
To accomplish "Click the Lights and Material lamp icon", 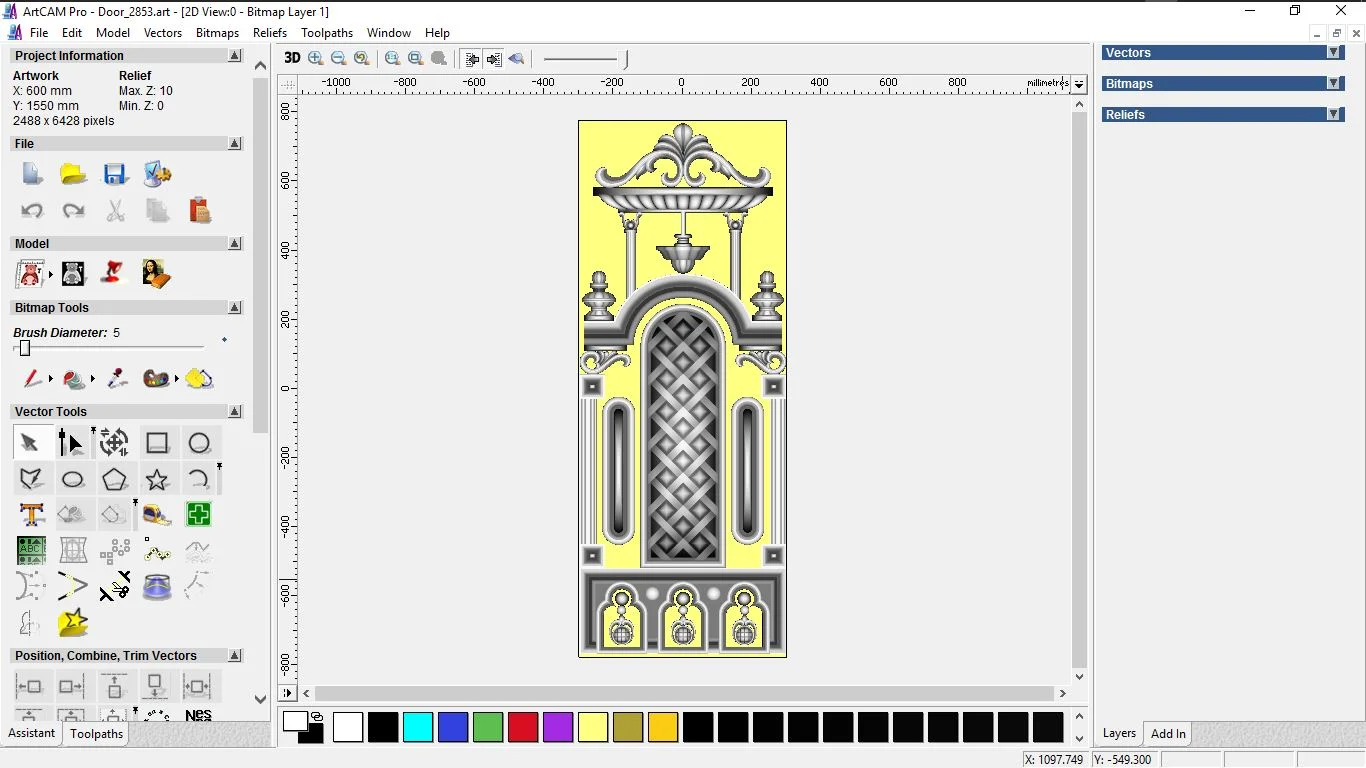I will pyautogui.click(x=114, y=273).
